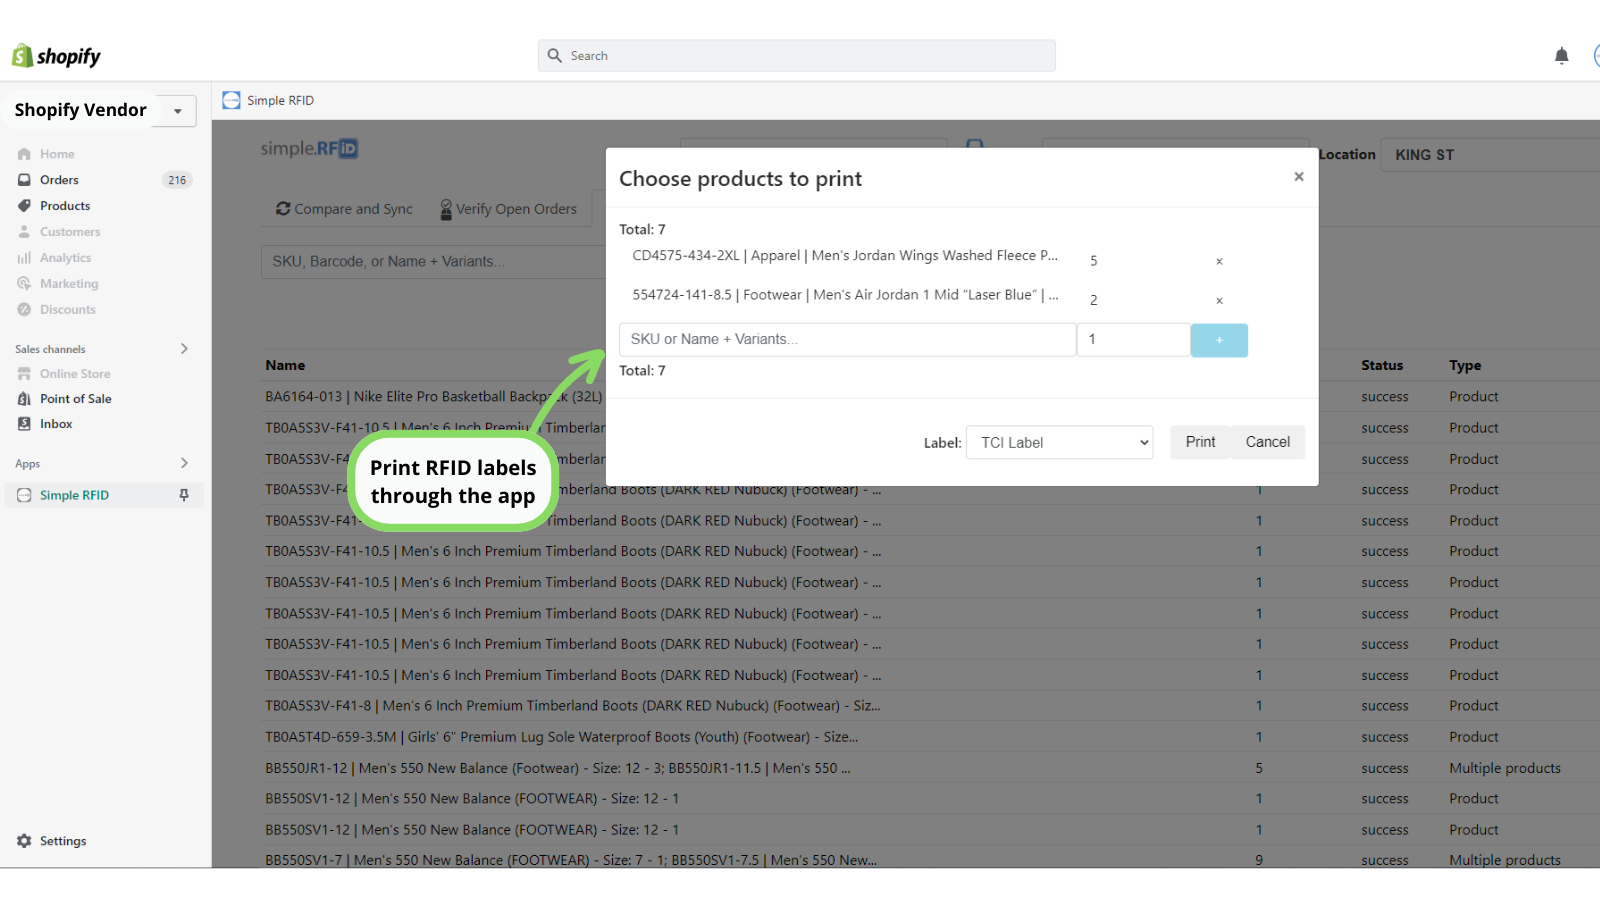Click the Compare and Sync refresh icon
This screenshot has width=1600, height=900.
(284, 209)
